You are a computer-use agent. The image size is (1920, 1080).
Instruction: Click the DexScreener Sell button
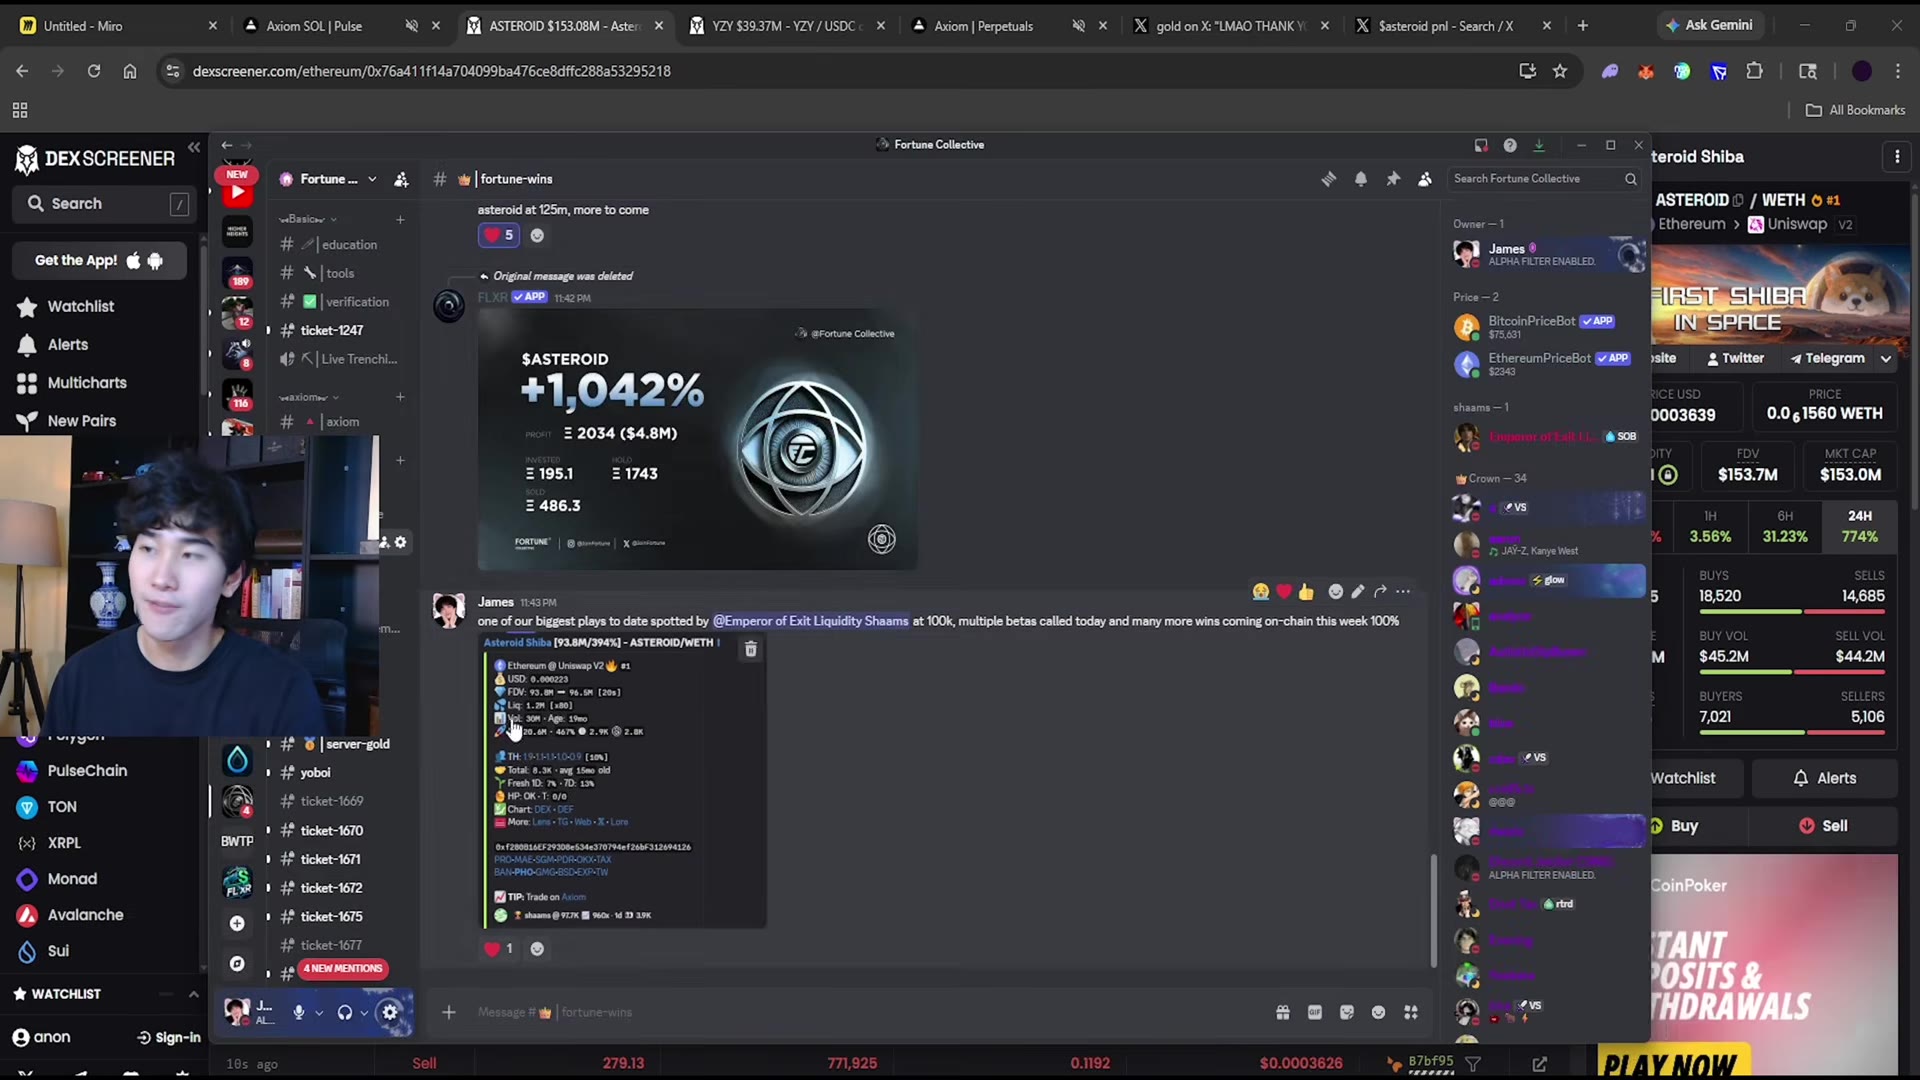click(1823, 826)
